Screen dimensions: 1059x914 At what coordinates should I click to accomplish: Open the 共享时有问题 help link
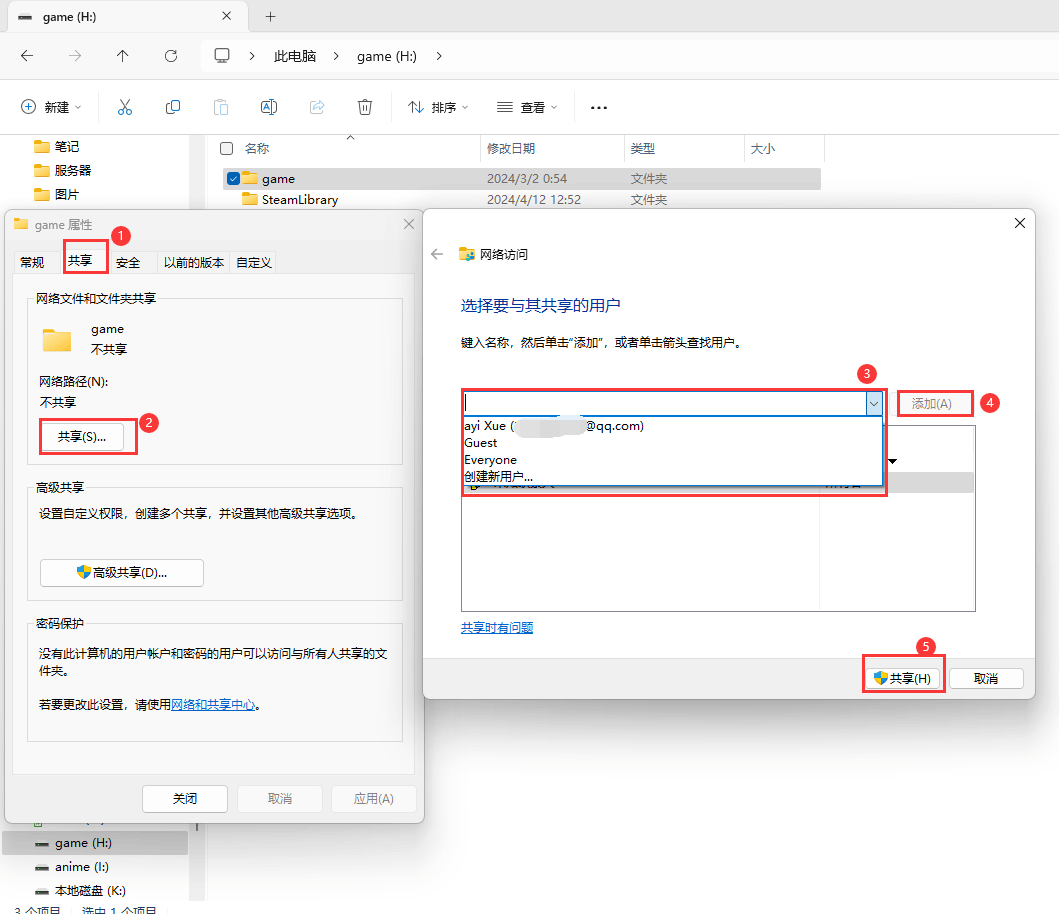(x=497, y=627)
